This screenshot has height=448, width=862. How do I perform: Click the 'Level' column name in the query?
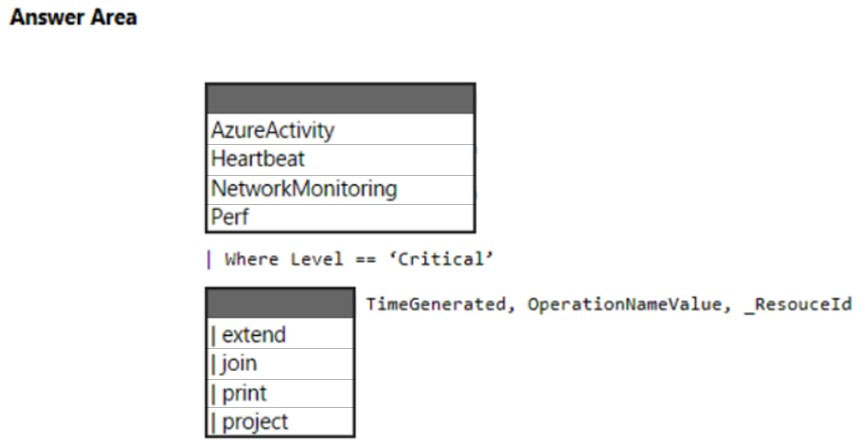click(317, 259)
